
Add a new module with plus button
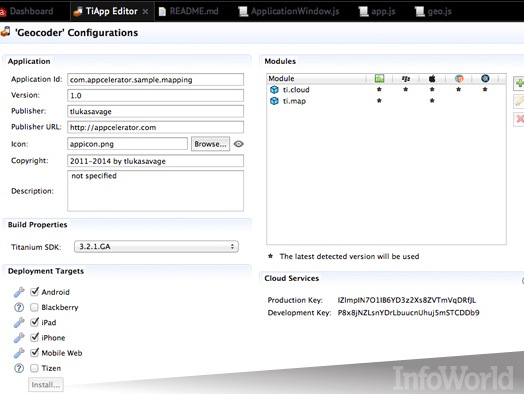coord(519,83)
